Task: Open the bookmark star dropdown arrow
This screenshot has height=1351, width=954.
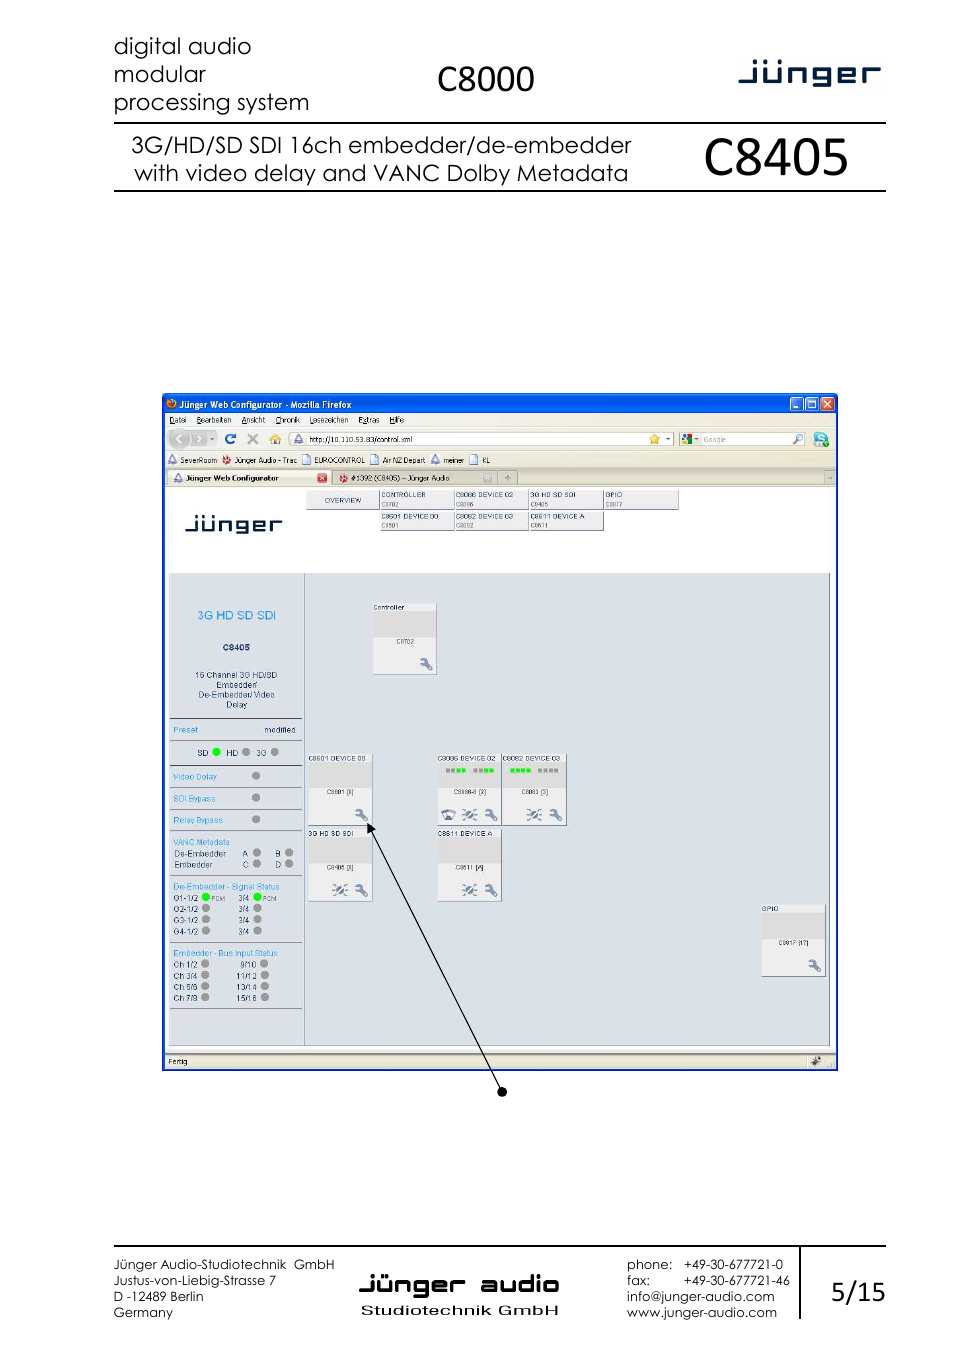Action: click(668, 439)
